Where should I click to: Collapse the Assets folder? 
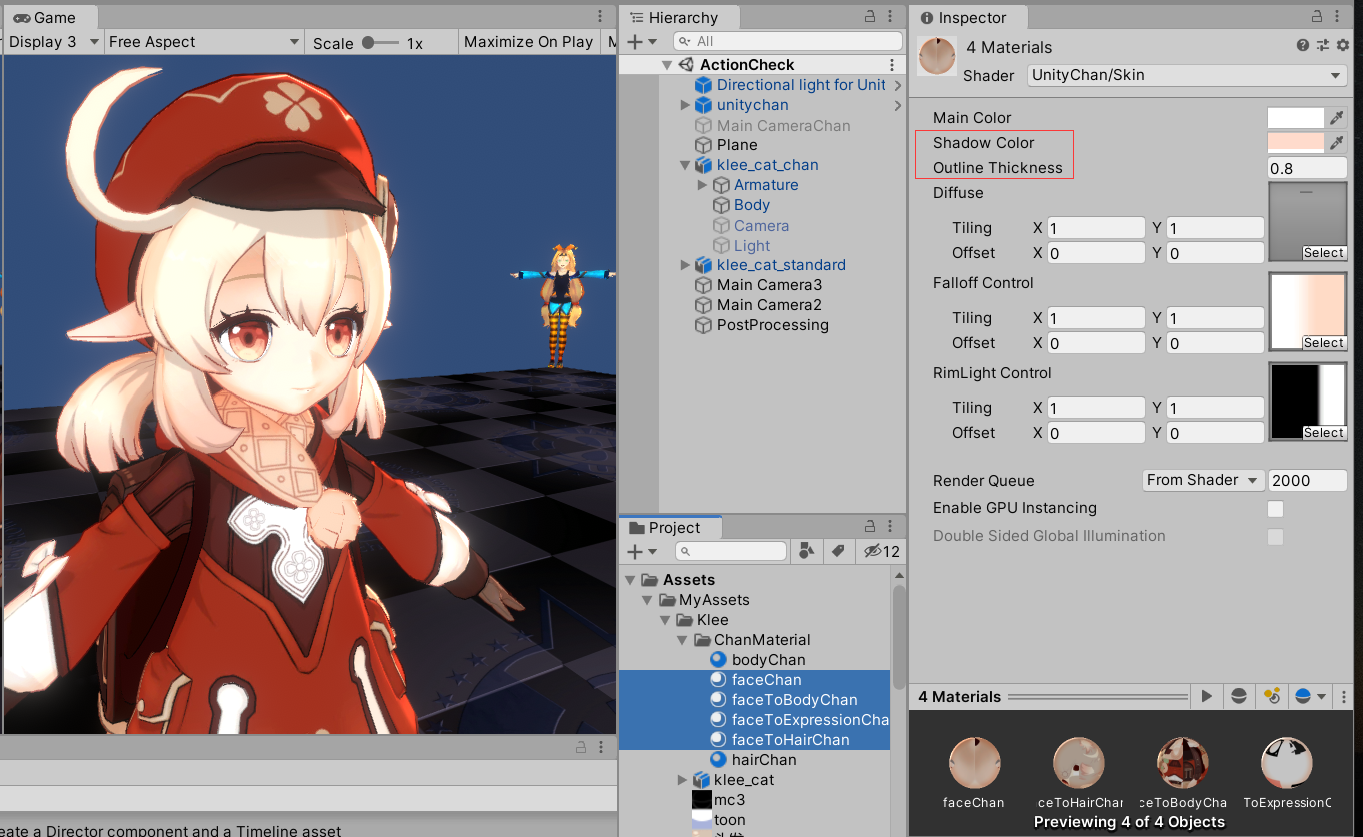[630, 580]
